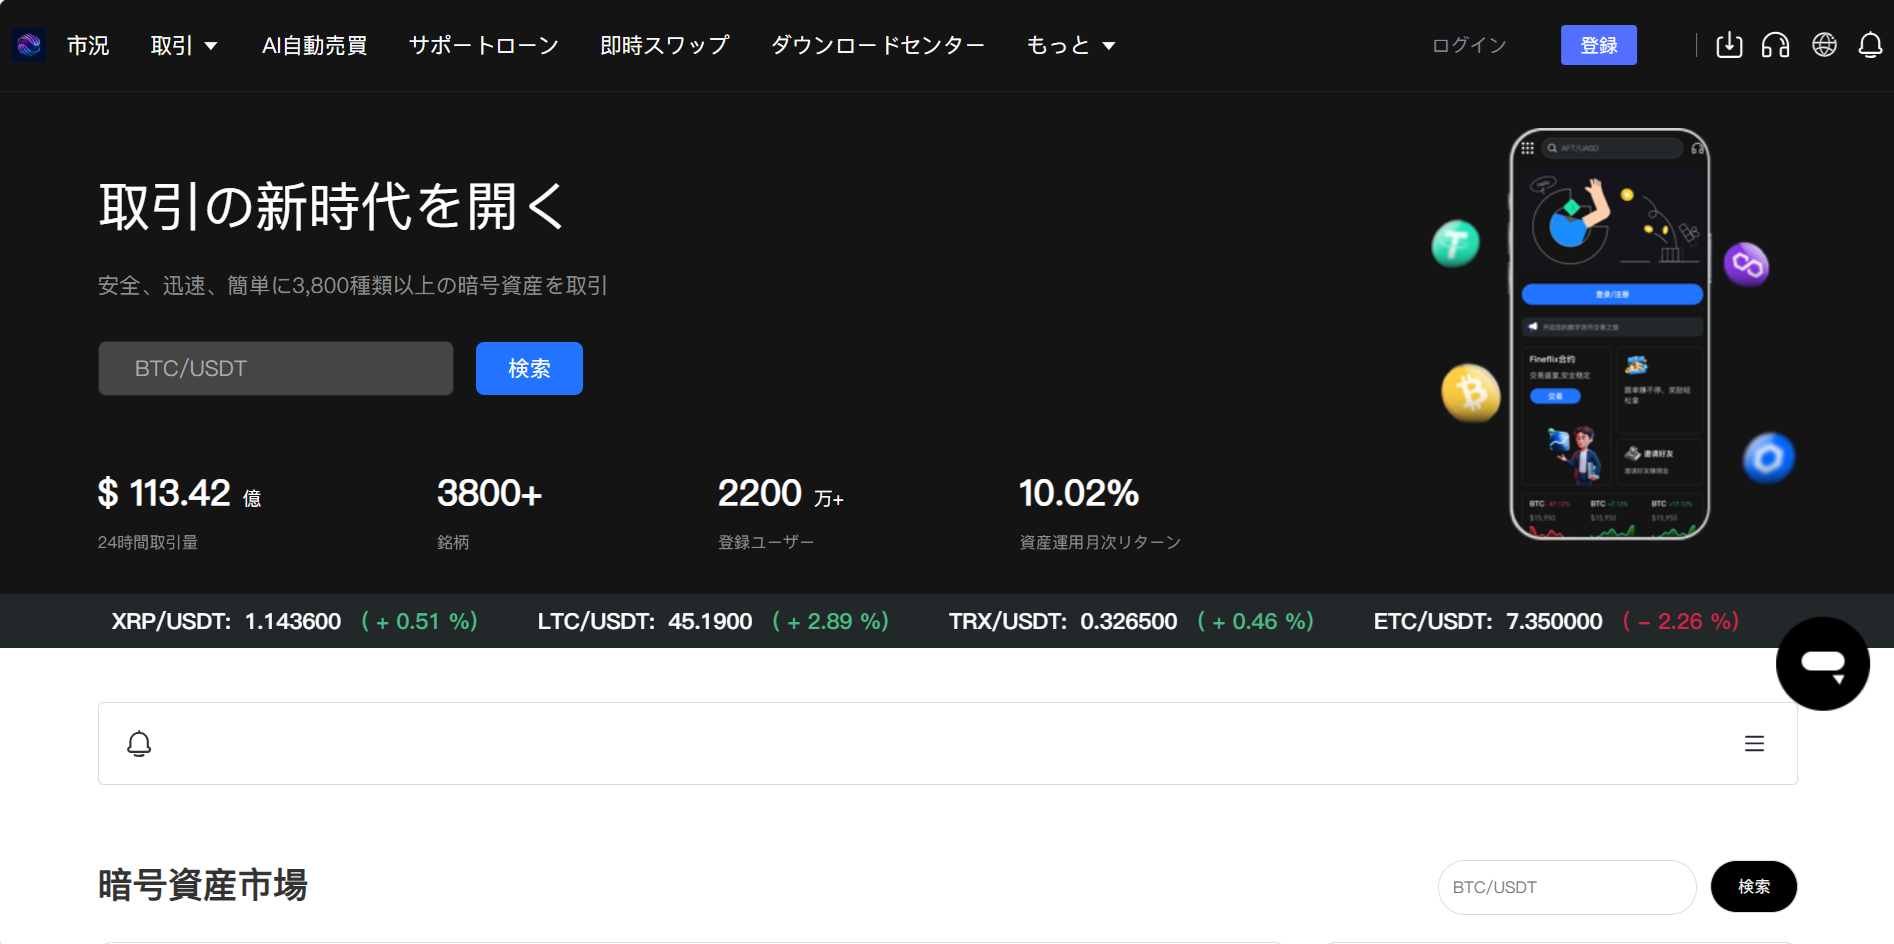This screenshot has width=1894, height=944.
Task: Click the 10.02% return statistic
Action: point(1099,512)
